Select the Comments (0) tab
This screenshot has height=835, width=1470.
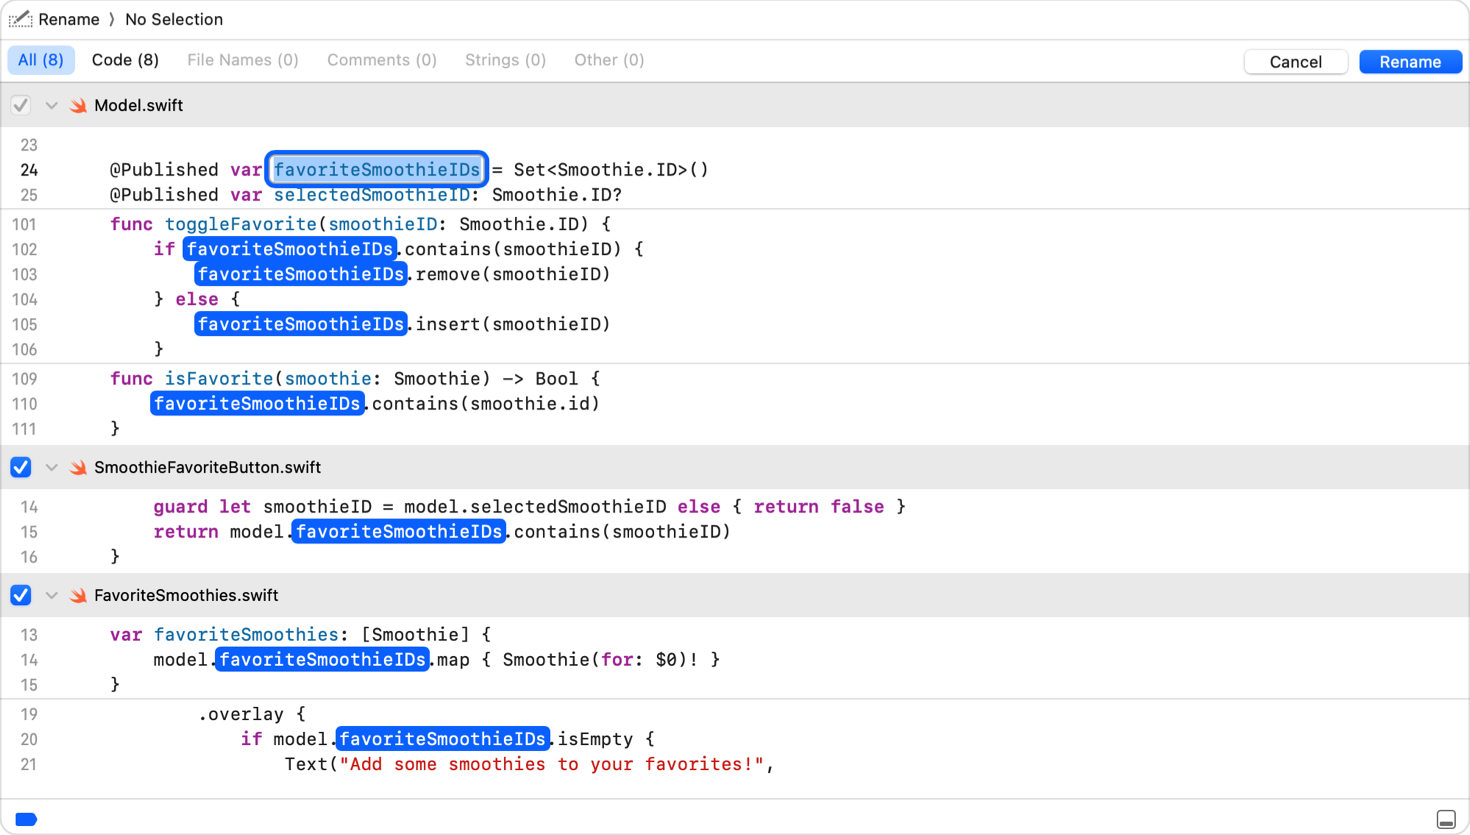[381, 60]
